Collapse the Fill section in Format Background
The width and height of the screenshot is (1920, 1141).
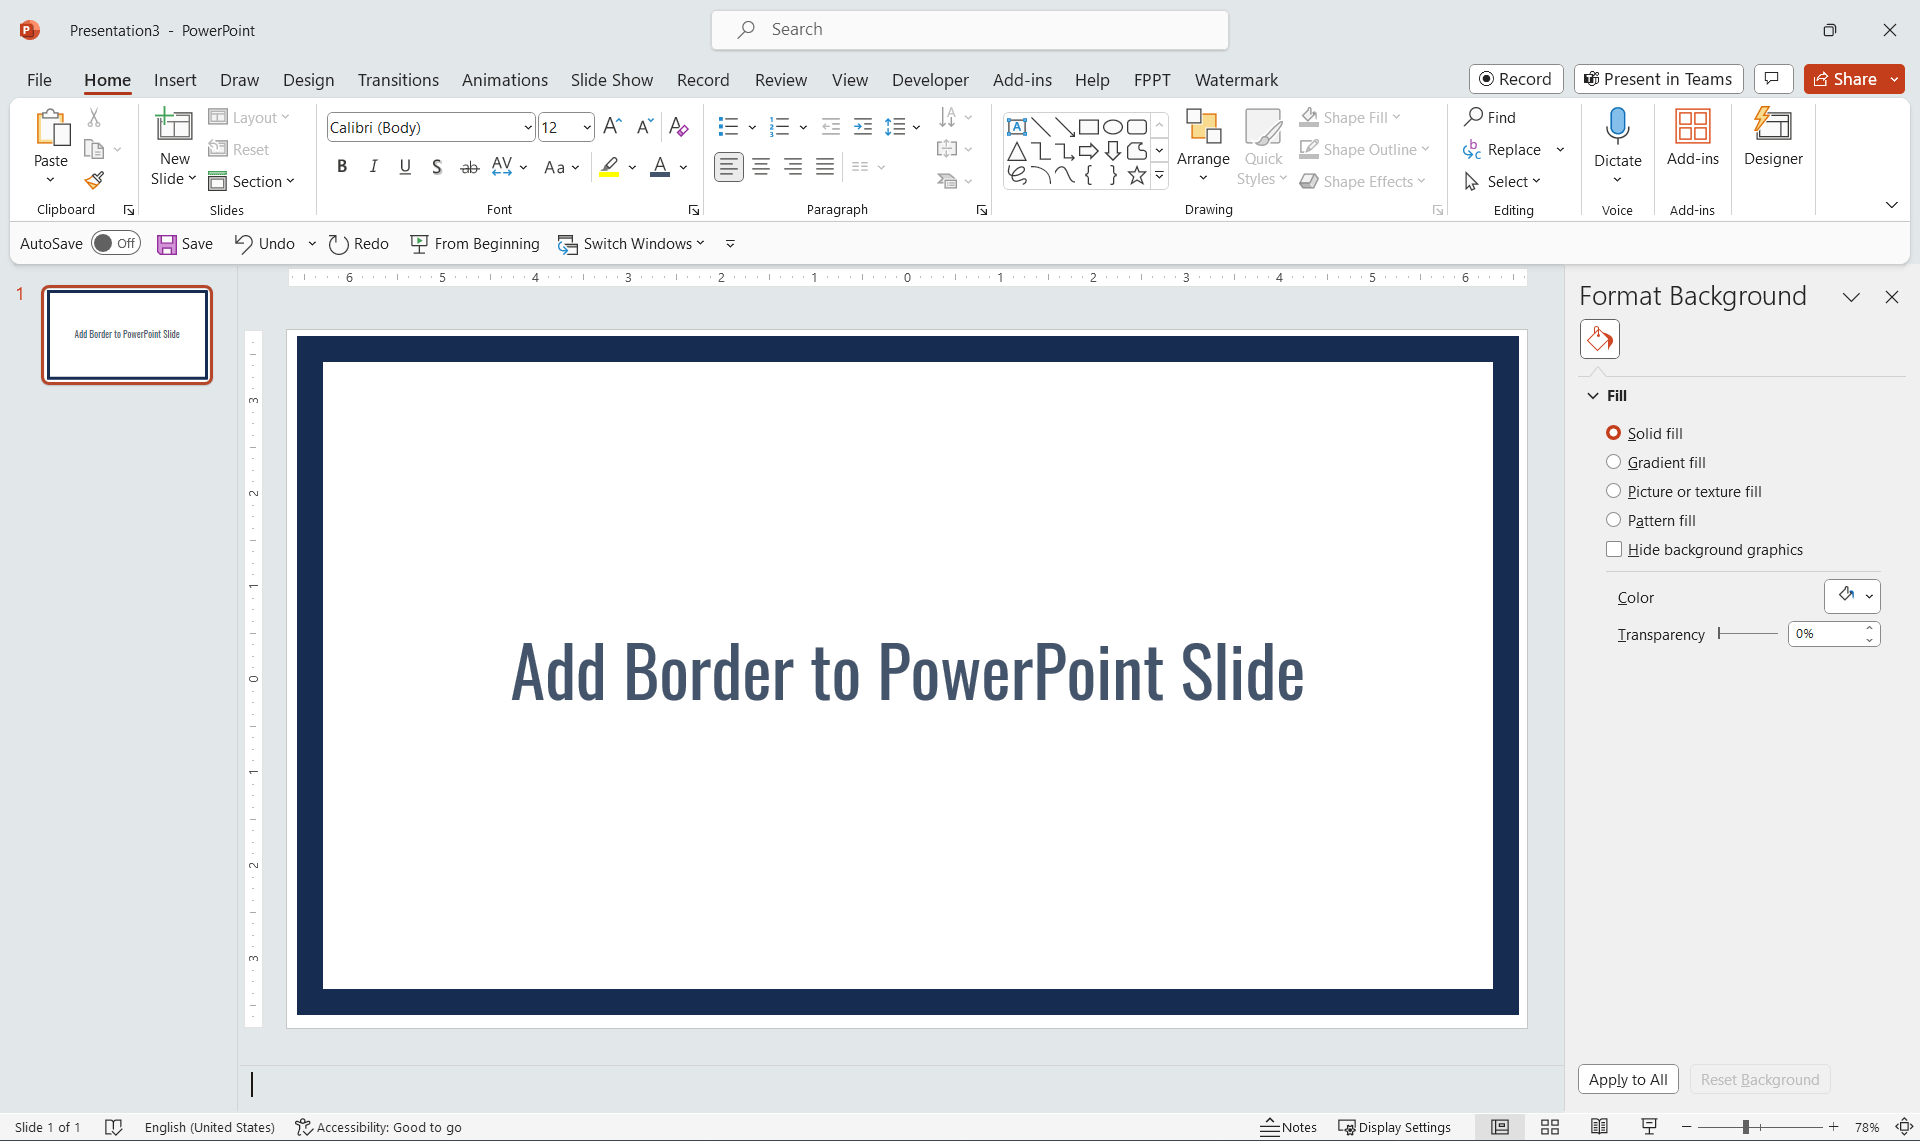point(1591,395)
